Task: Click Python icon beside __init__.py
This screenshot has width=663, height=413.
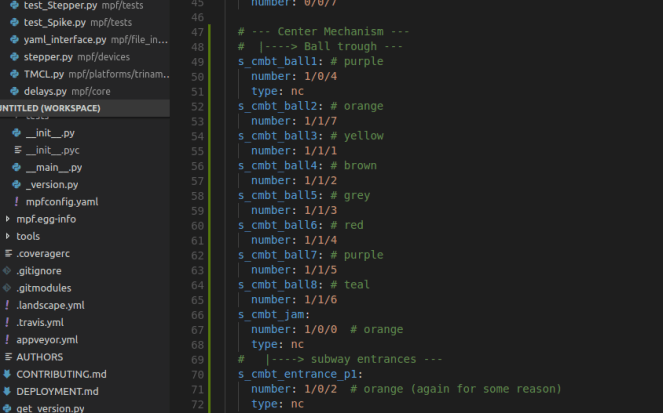Action: 16,133
